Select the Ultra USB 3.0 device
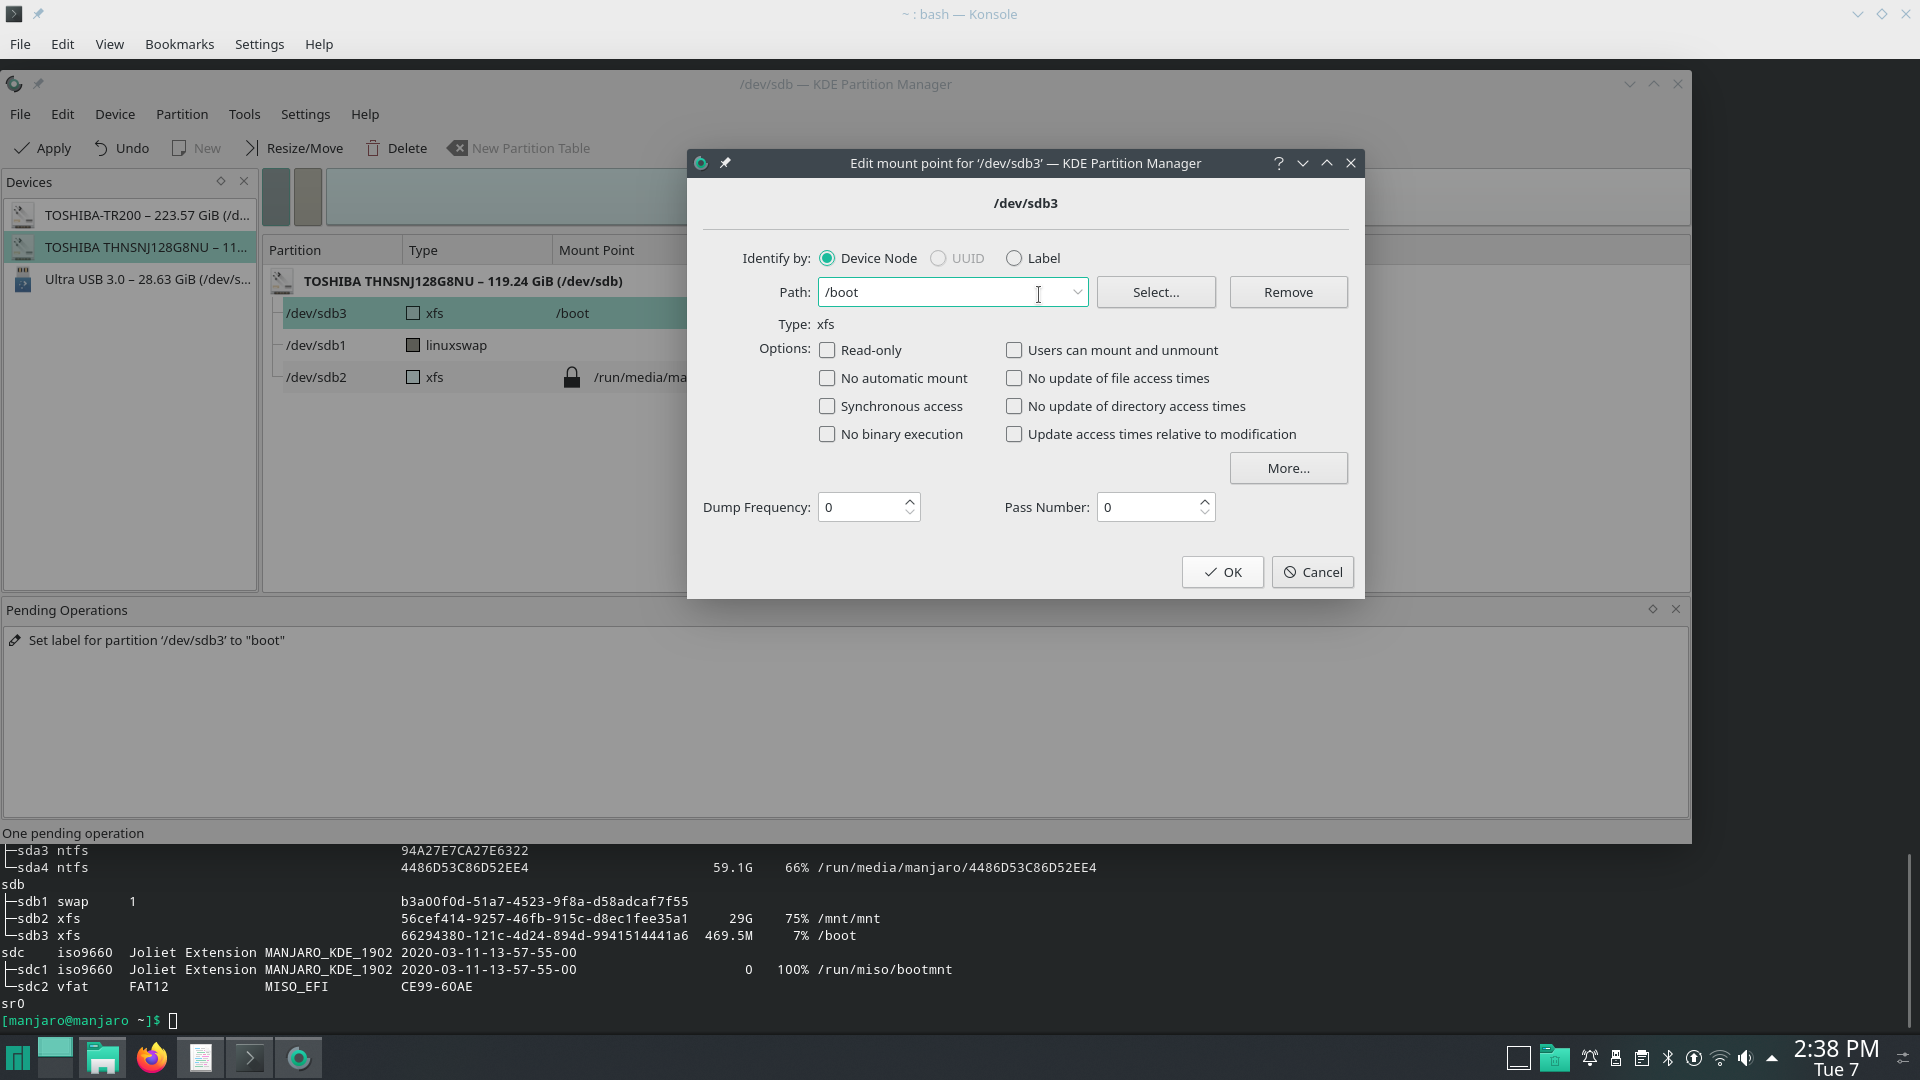This screenshot has width=1920, height=1080. (x=130, y=279)
